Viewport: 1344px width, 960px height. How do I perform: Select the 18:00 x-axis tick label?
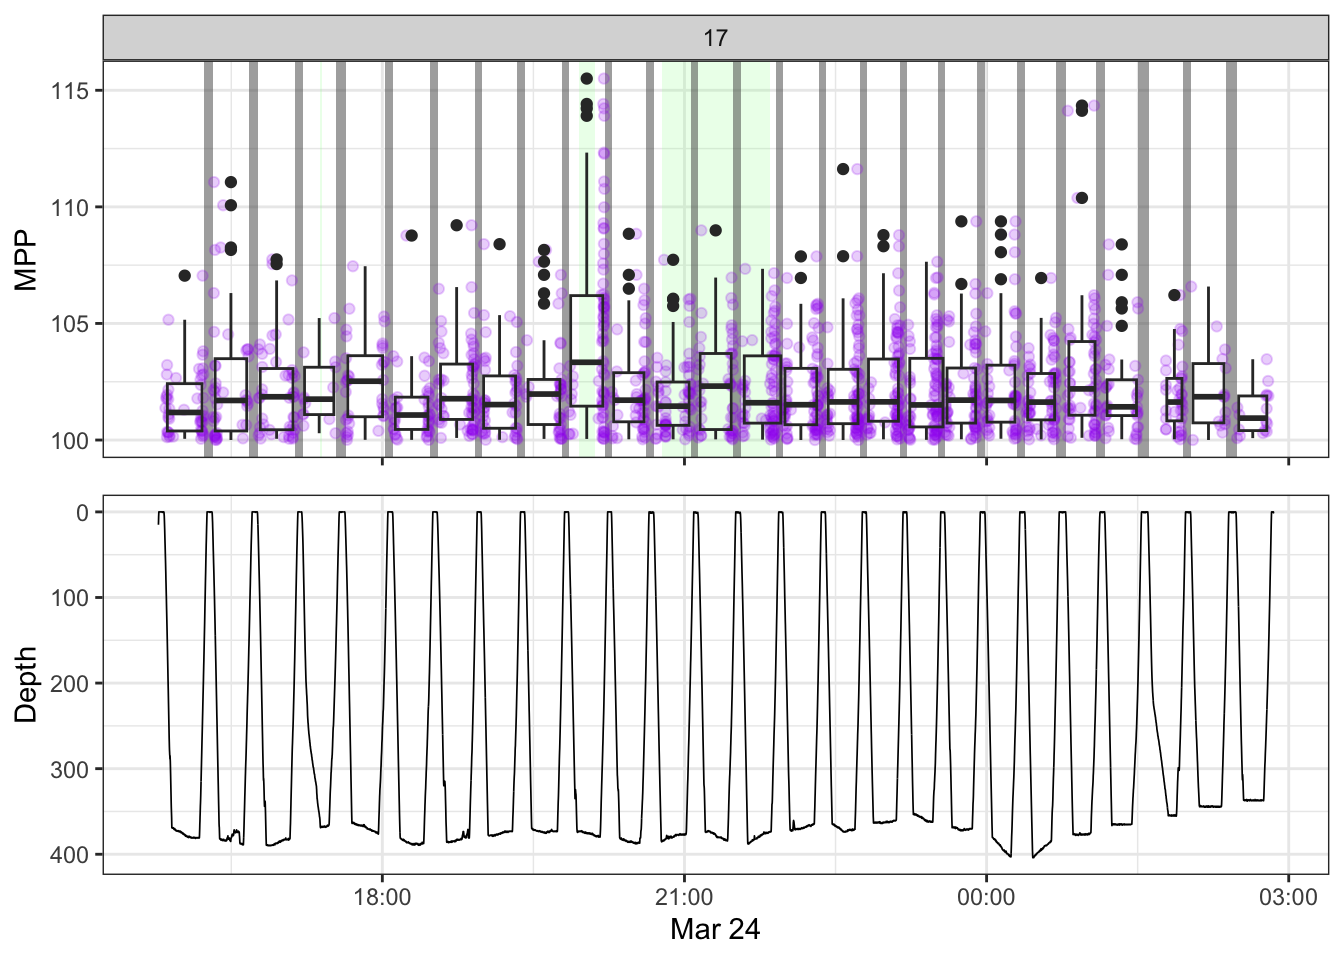pyautogui.click(x=382, y=897)
